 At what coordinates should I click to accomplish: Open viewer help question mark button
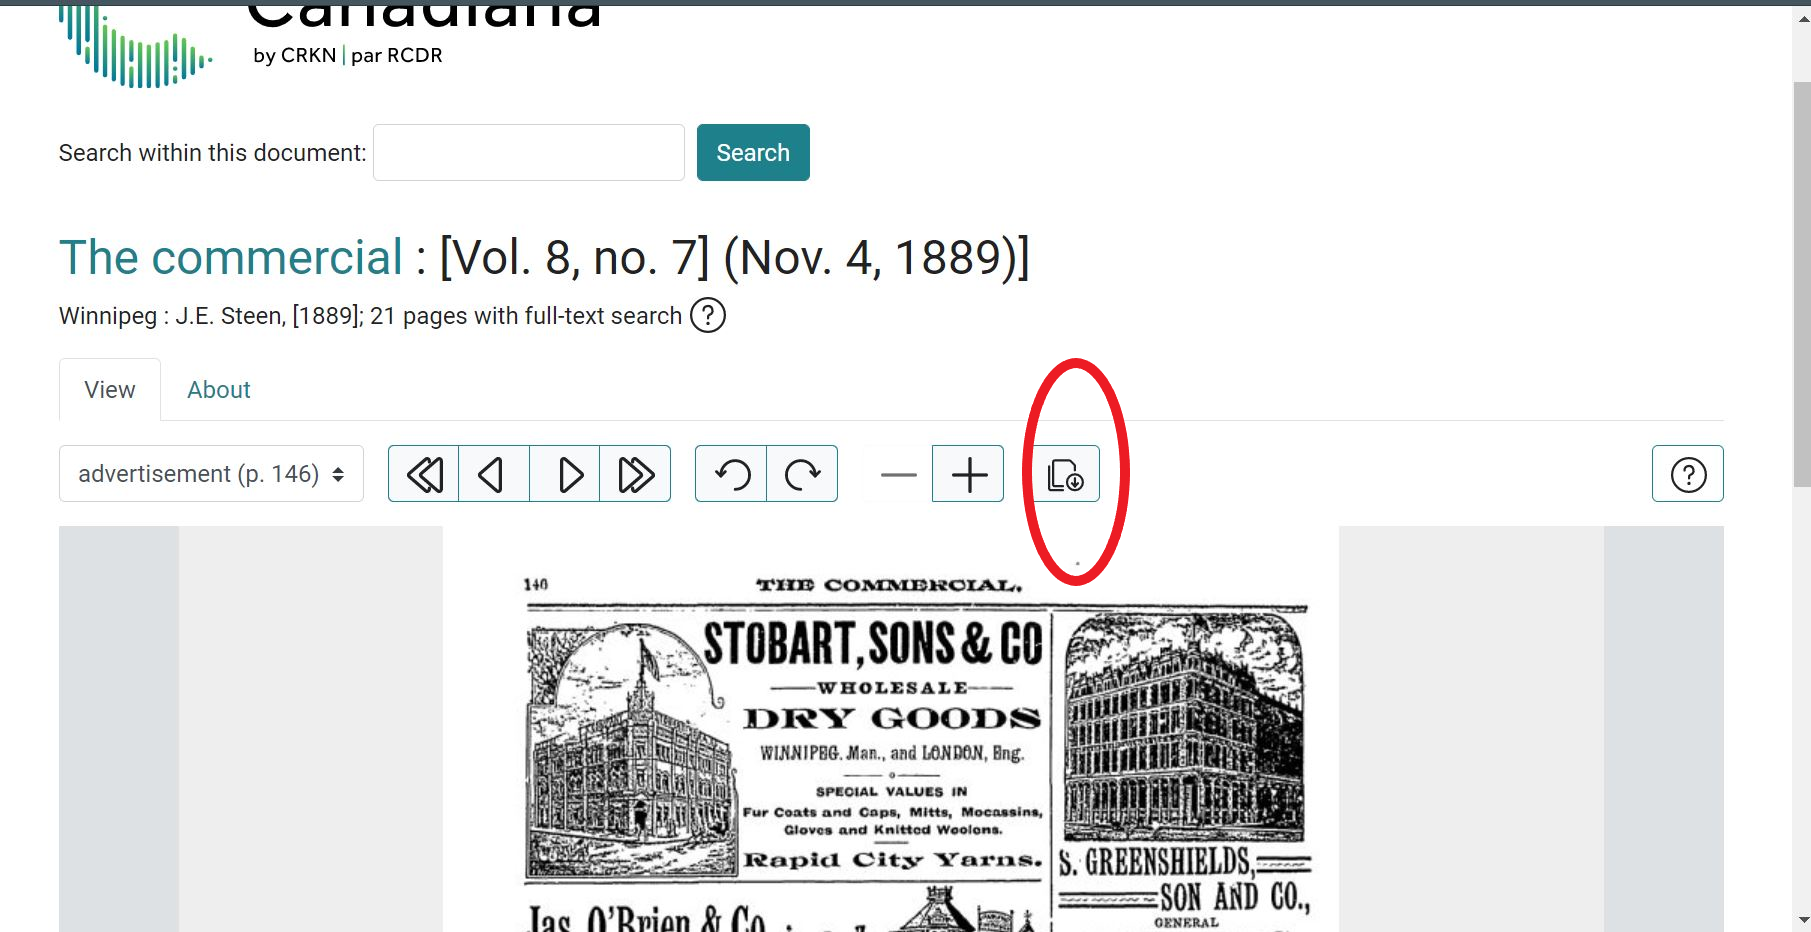(1688, 474)
